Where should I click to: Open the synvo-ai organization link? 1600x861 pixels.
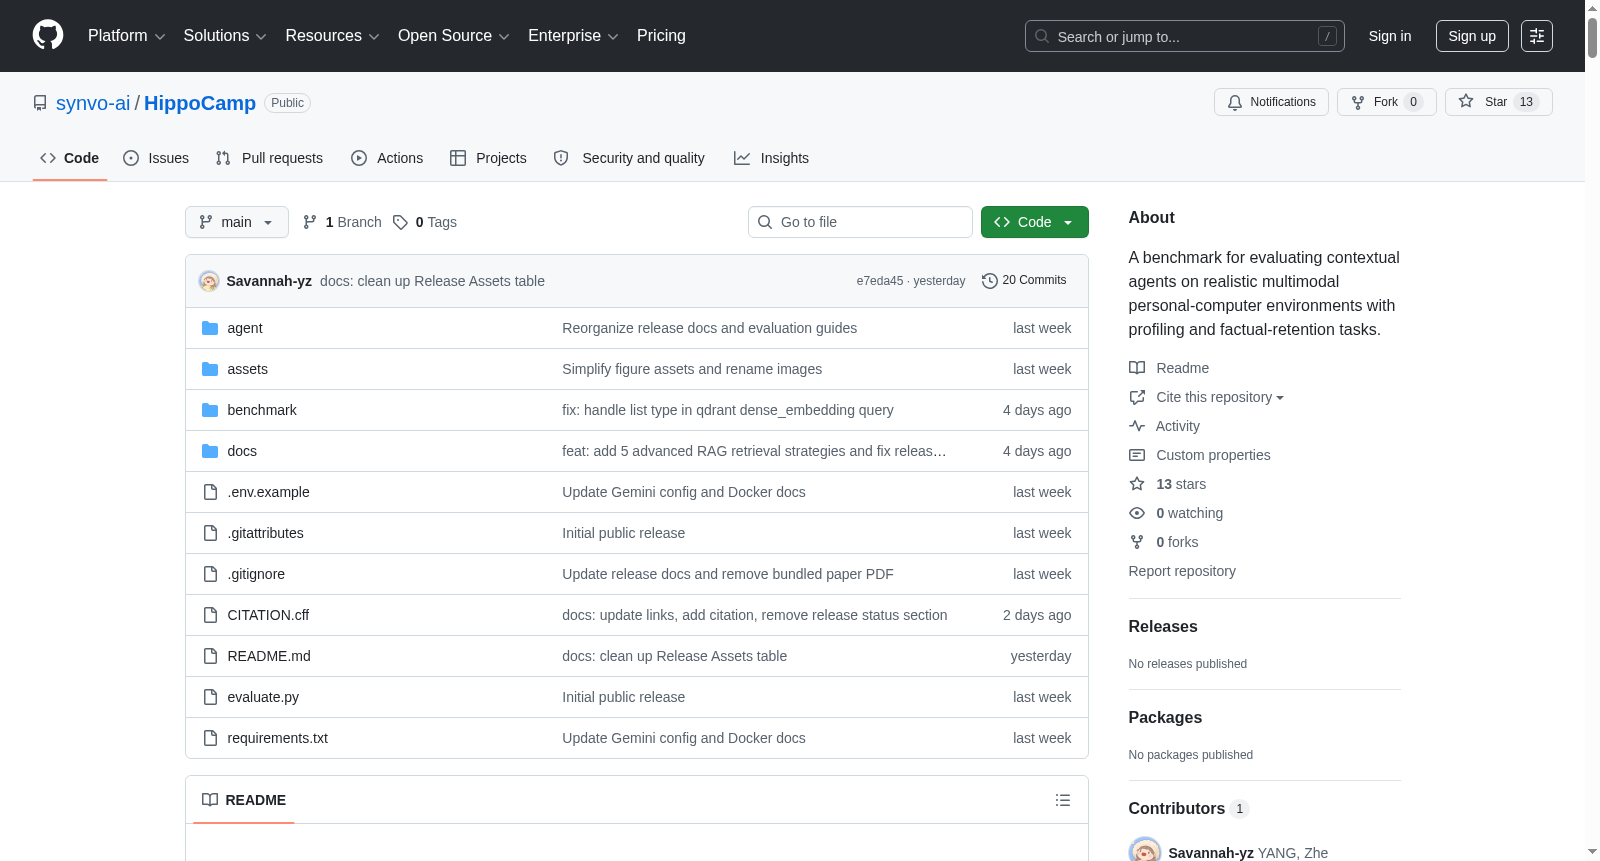point(93,103)
